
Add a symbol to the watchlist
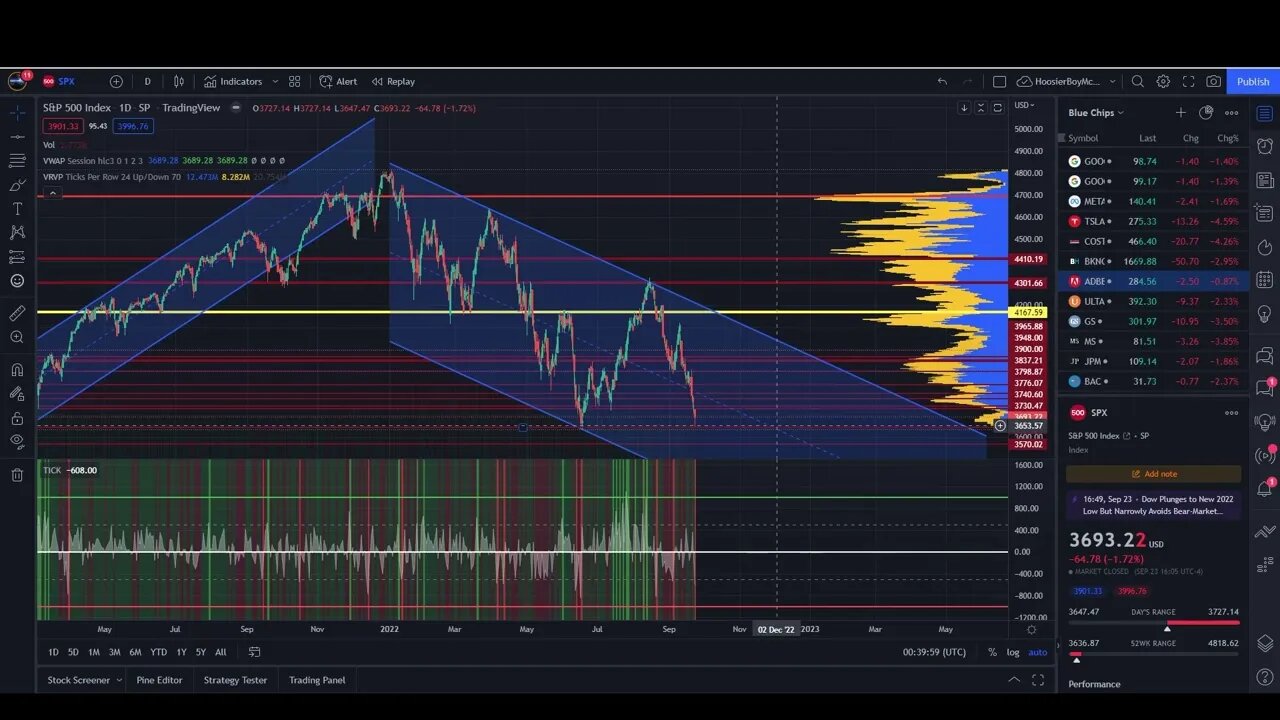pos(1181,113)
